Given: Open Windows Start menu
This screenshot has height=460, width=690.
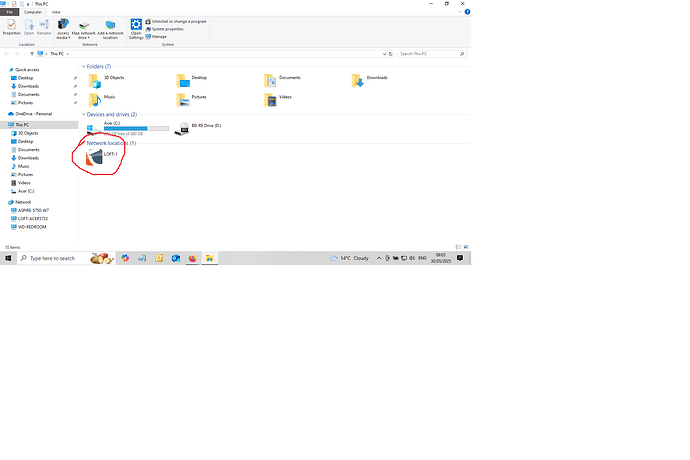Looking at the screenshot, I should tap(8, 258).
